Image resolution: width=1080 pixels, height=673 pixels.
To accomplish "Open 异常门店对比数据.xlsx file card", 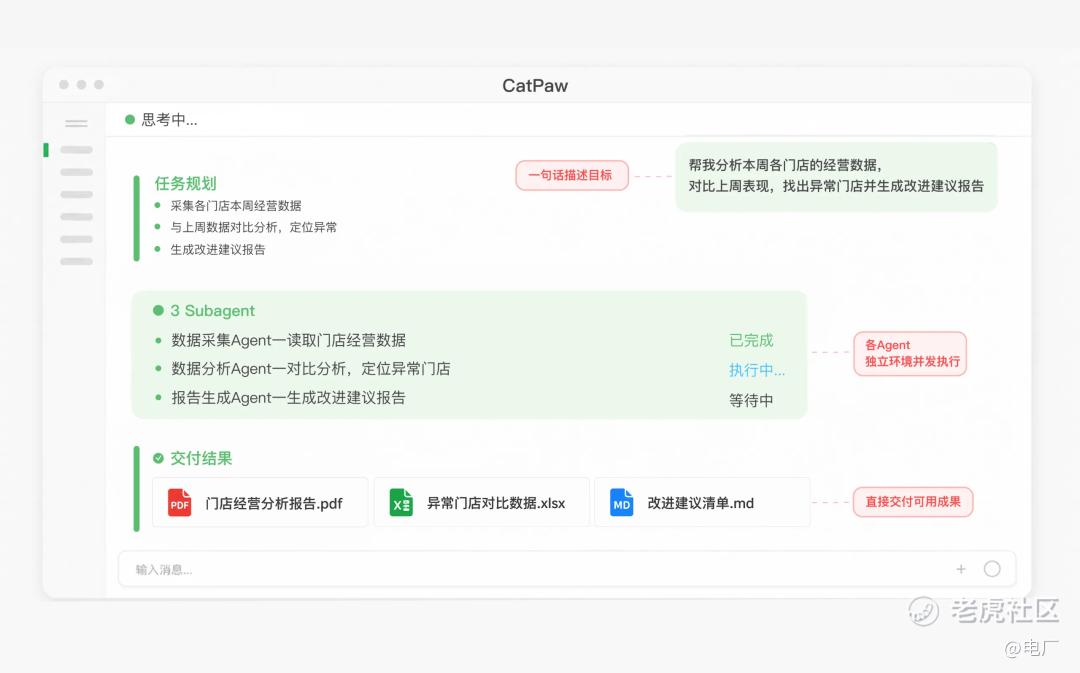I will coord(481,502).
